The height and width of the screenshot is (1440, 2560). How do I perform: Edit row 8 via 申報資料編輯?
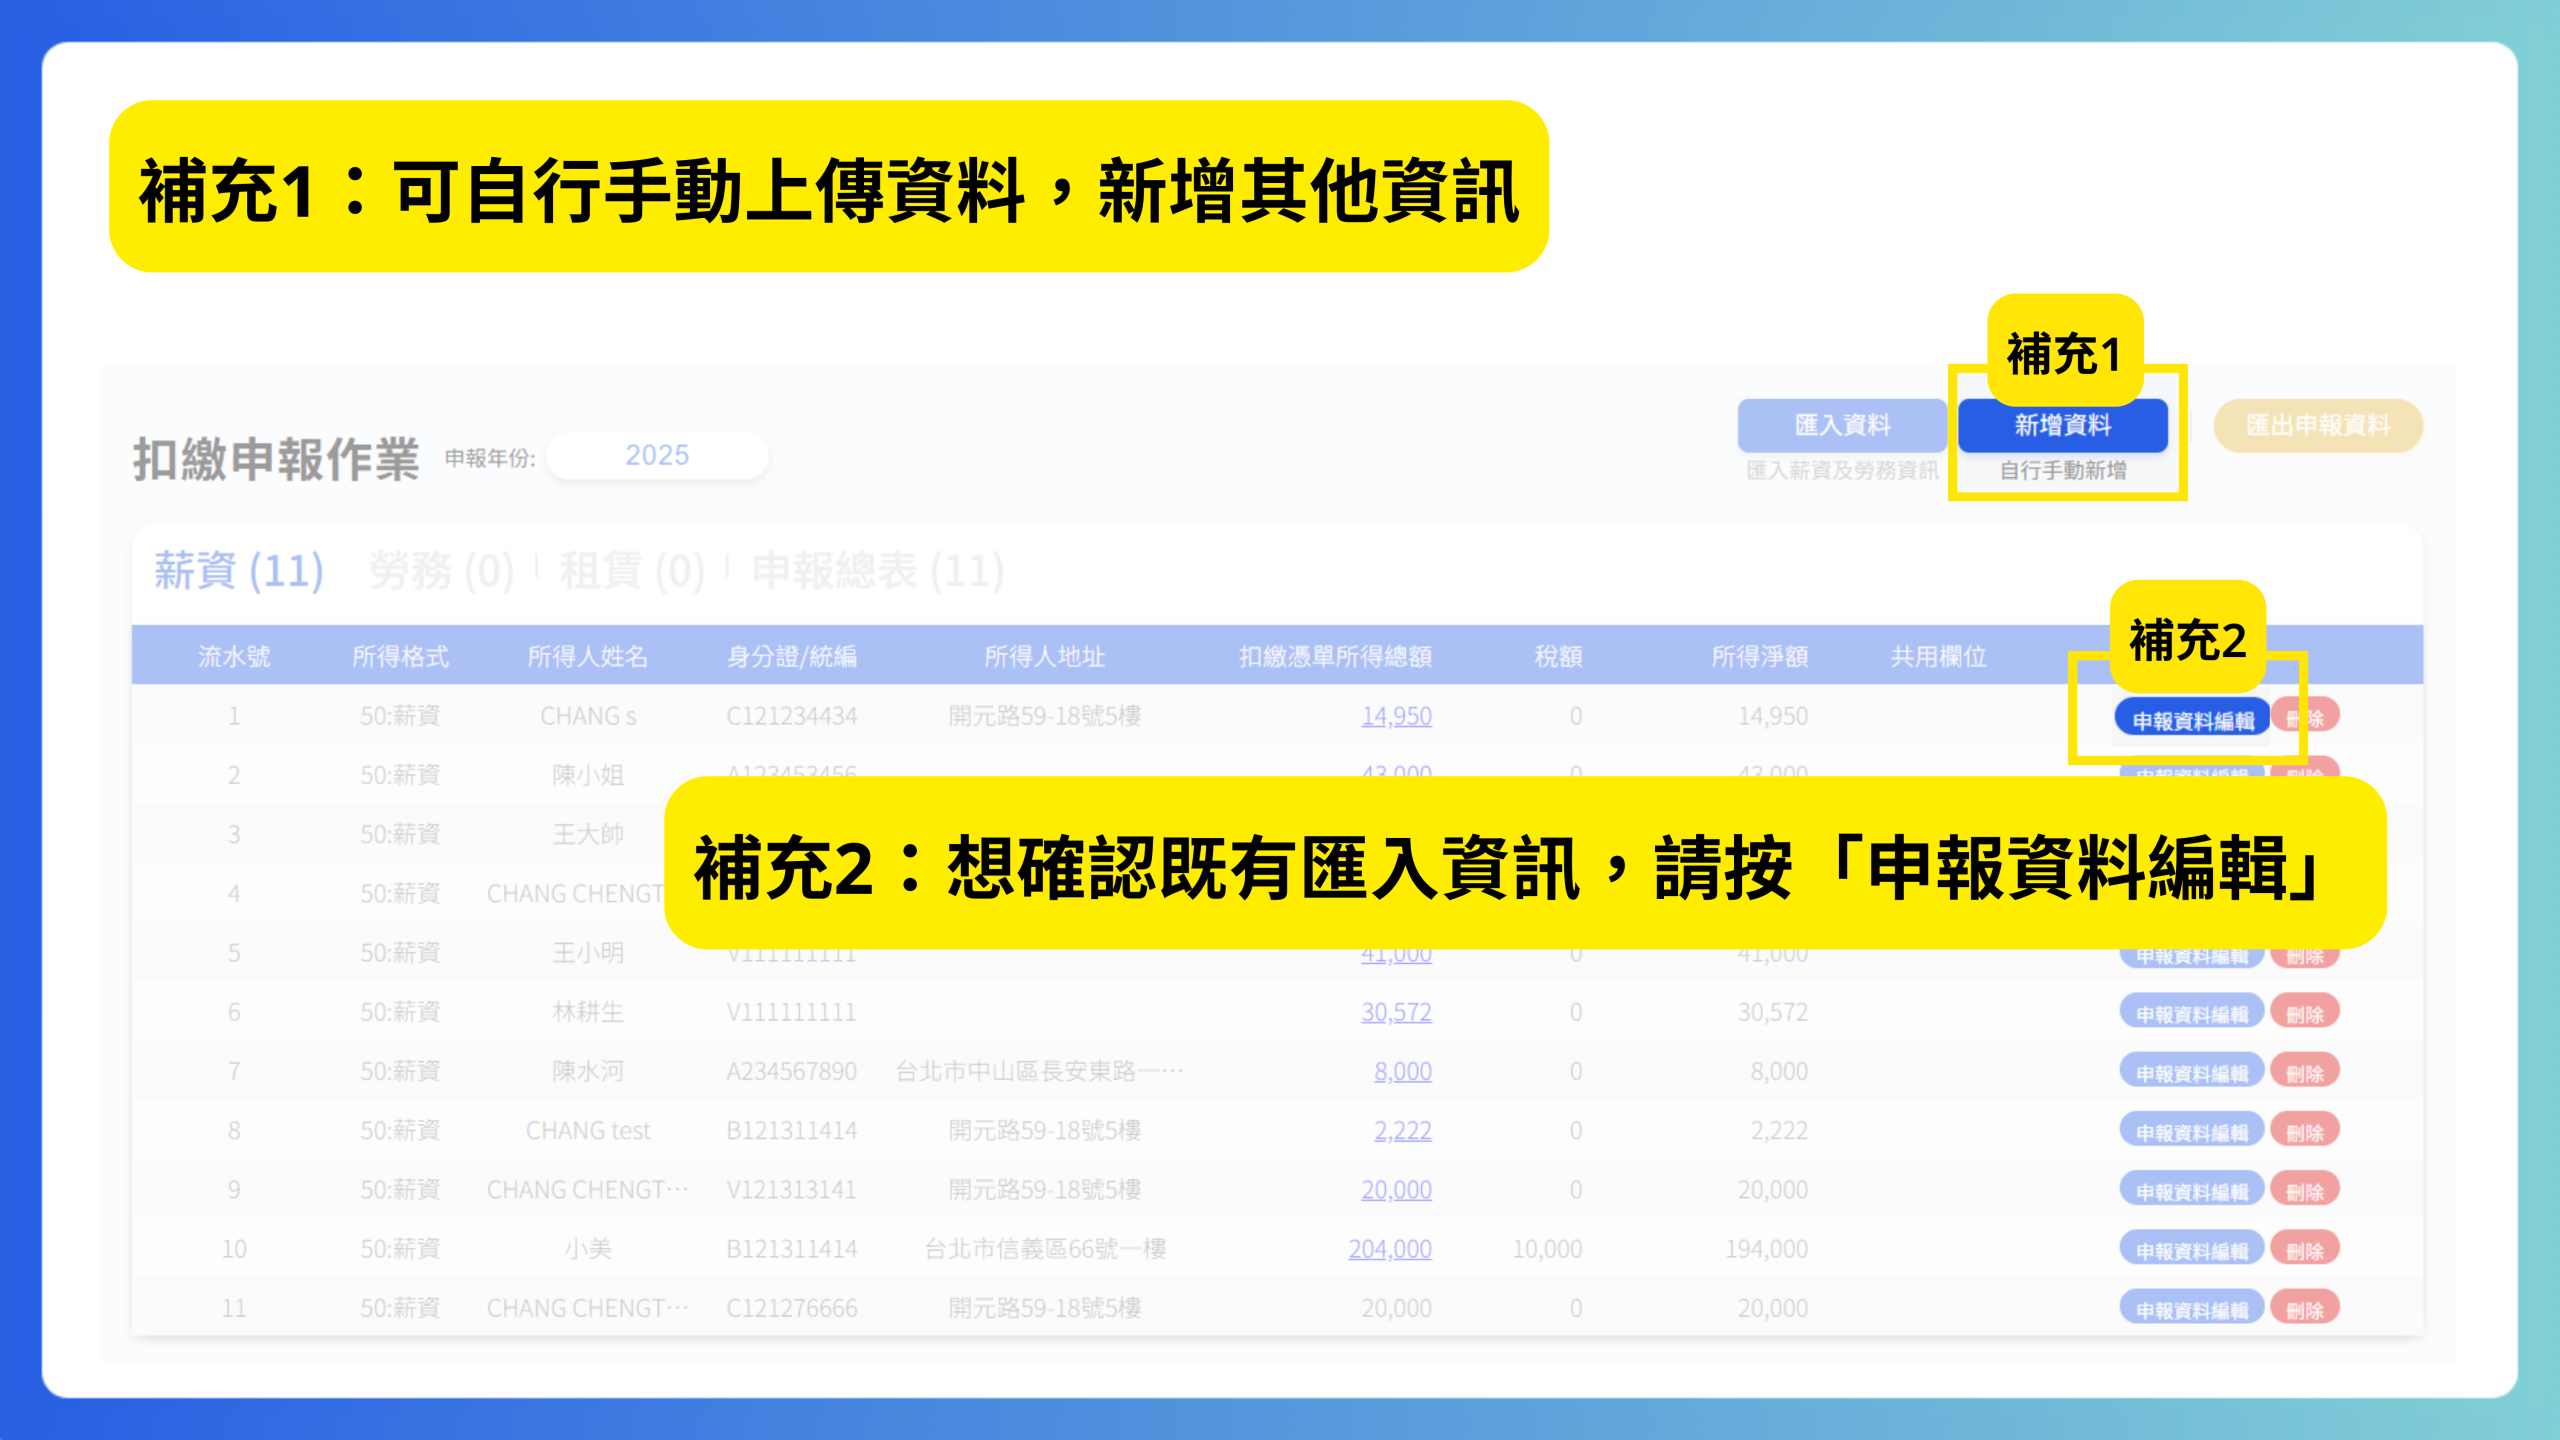[x=2191, y=1132]
